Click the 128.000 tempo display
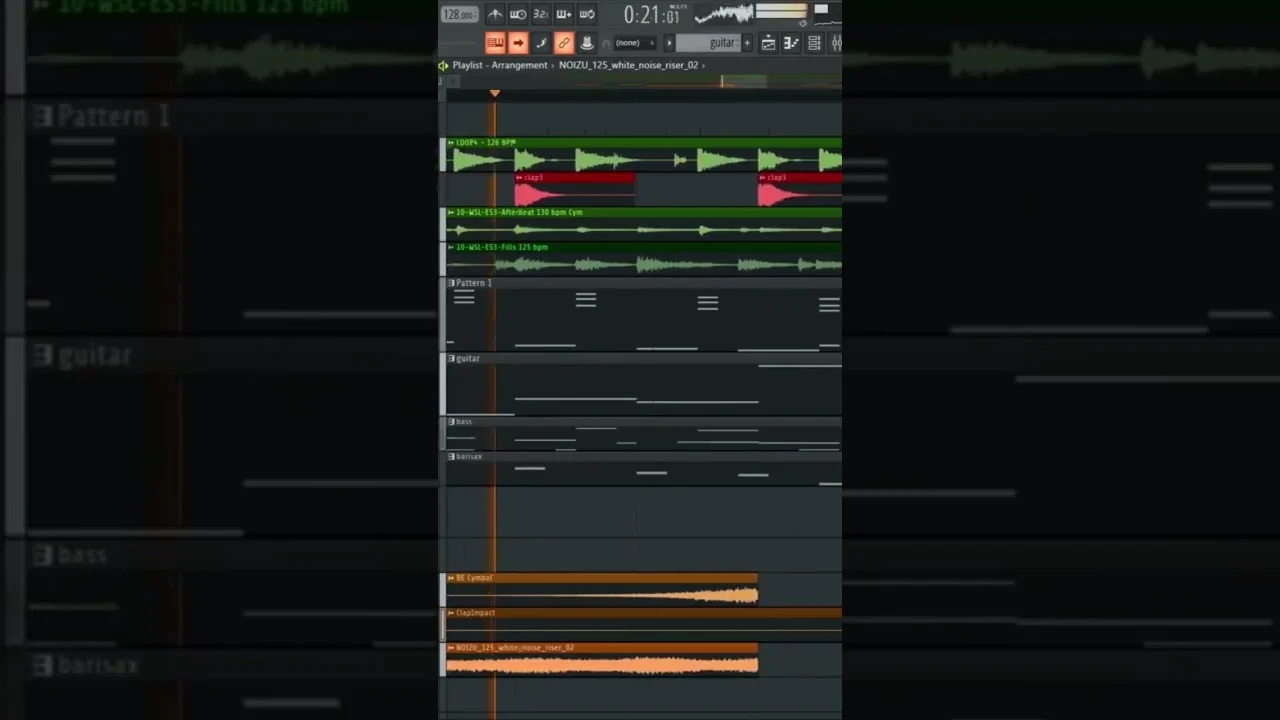The image size is (1280, 720). [x=459, y=15]
